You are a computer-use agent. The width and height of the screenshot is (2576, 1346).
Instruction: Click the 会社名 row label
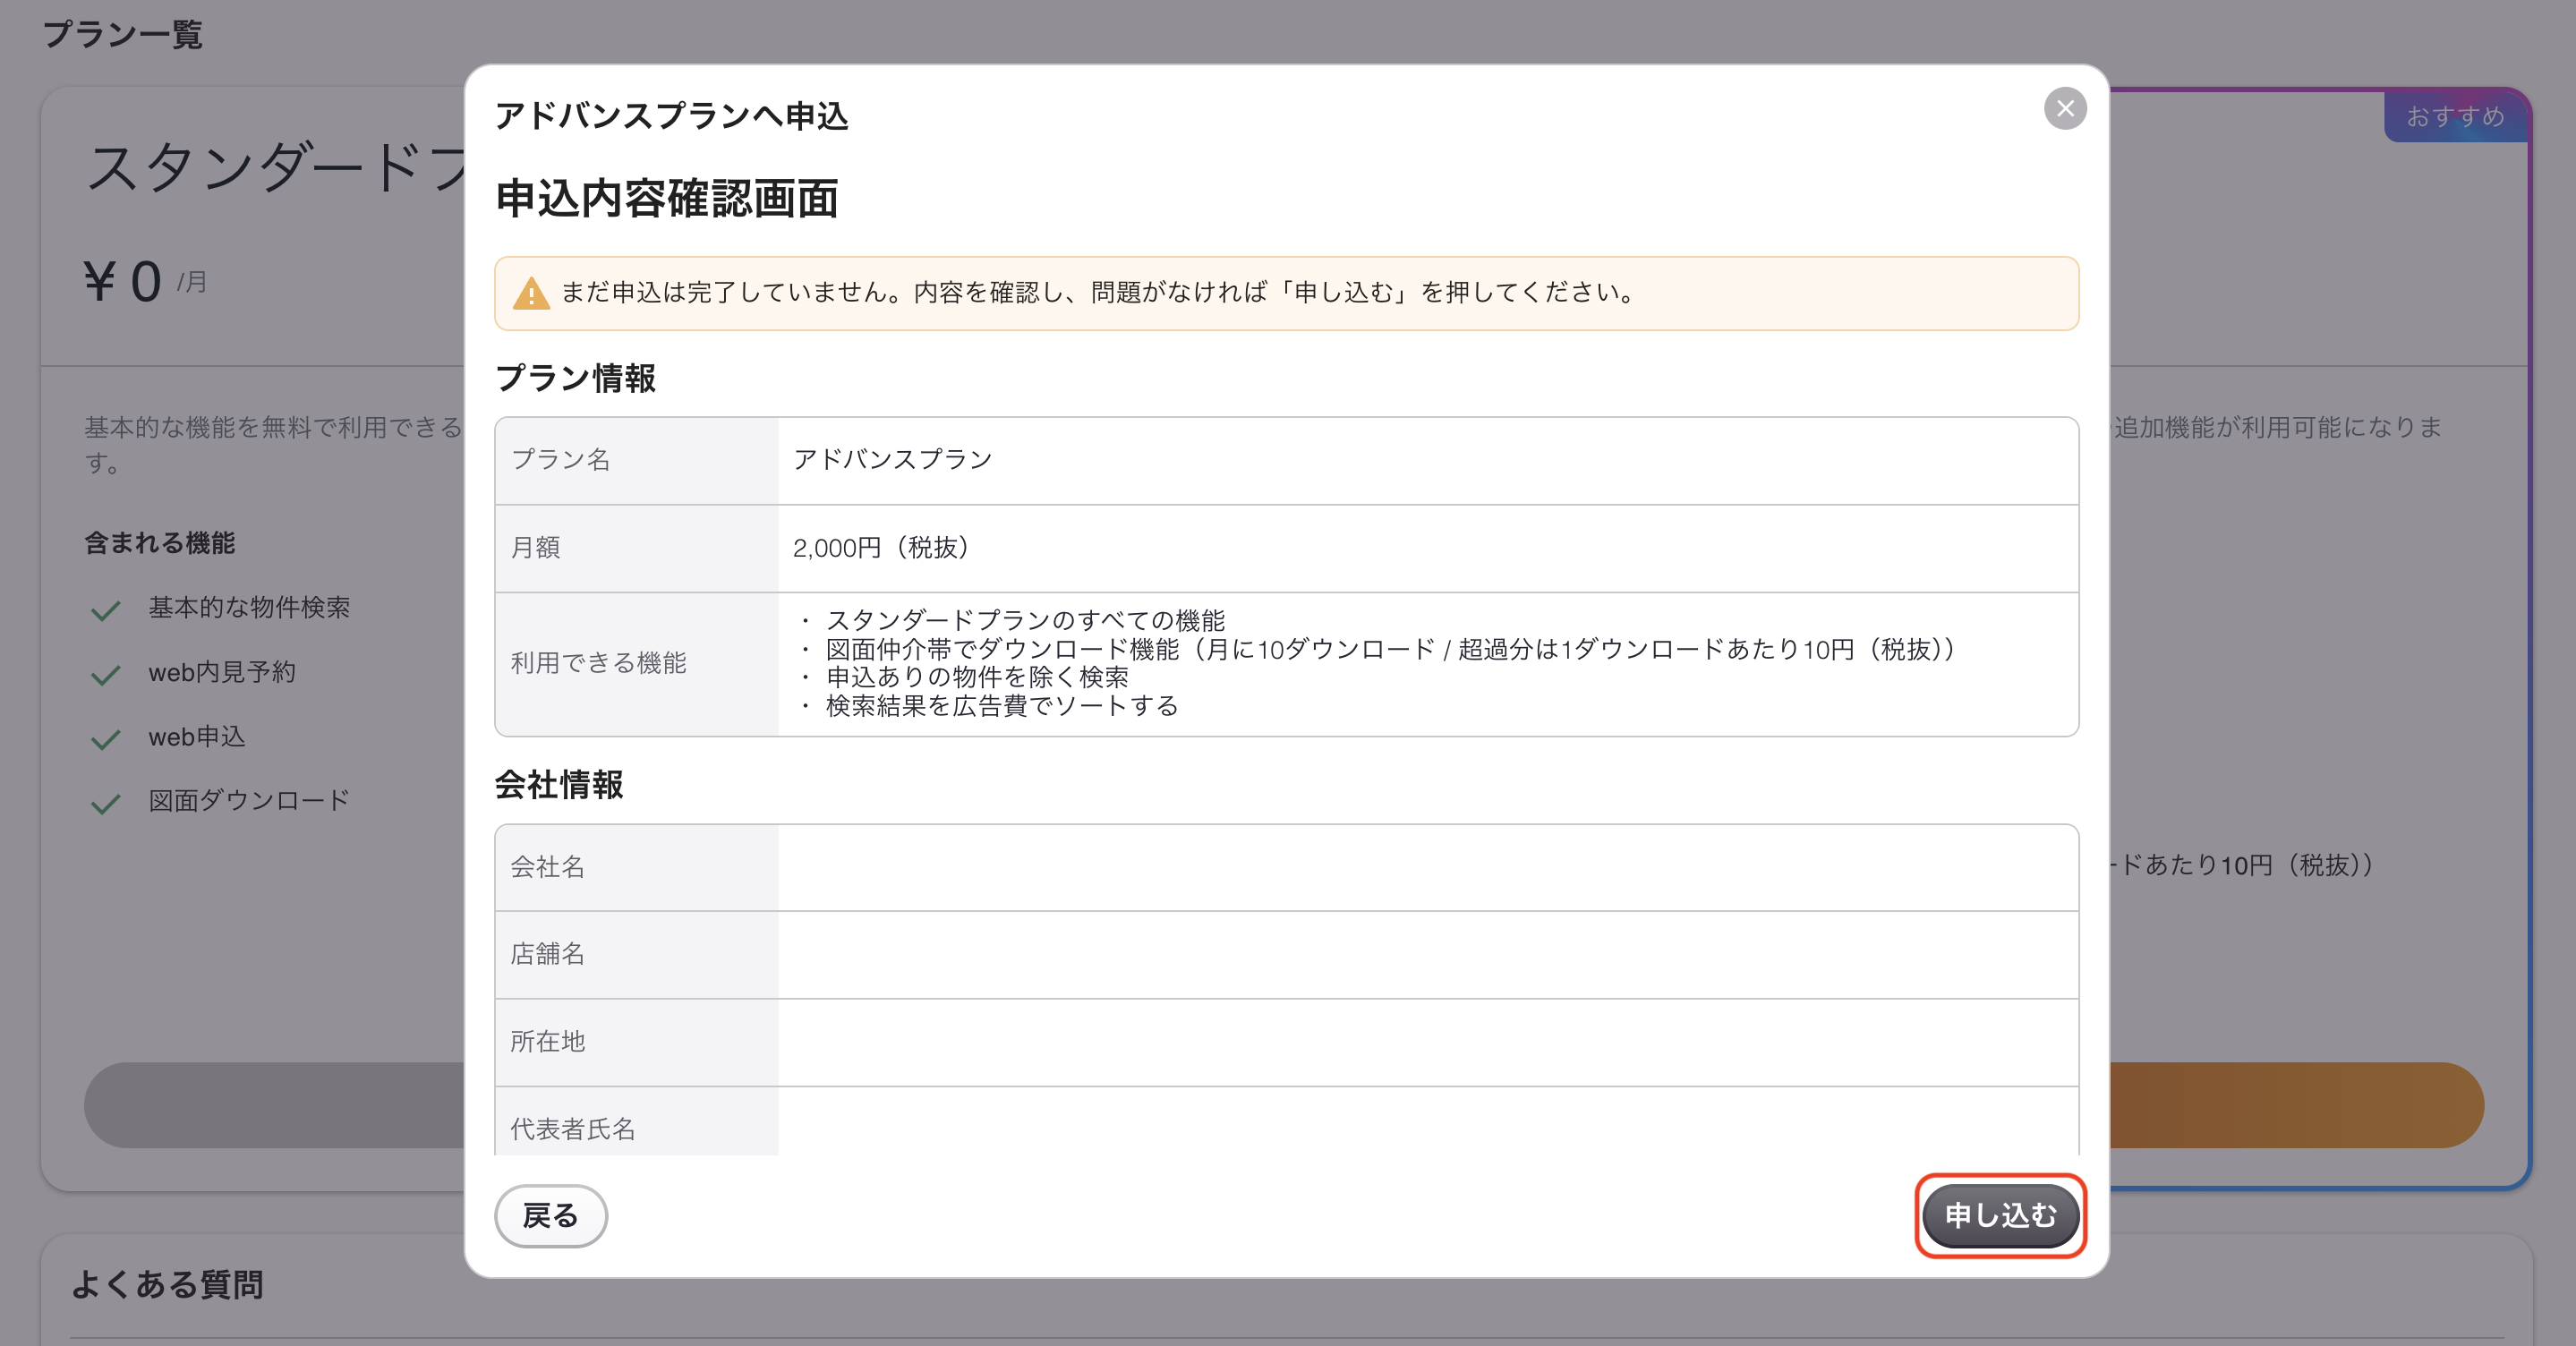pyautogui.click(x=637, y=867)
